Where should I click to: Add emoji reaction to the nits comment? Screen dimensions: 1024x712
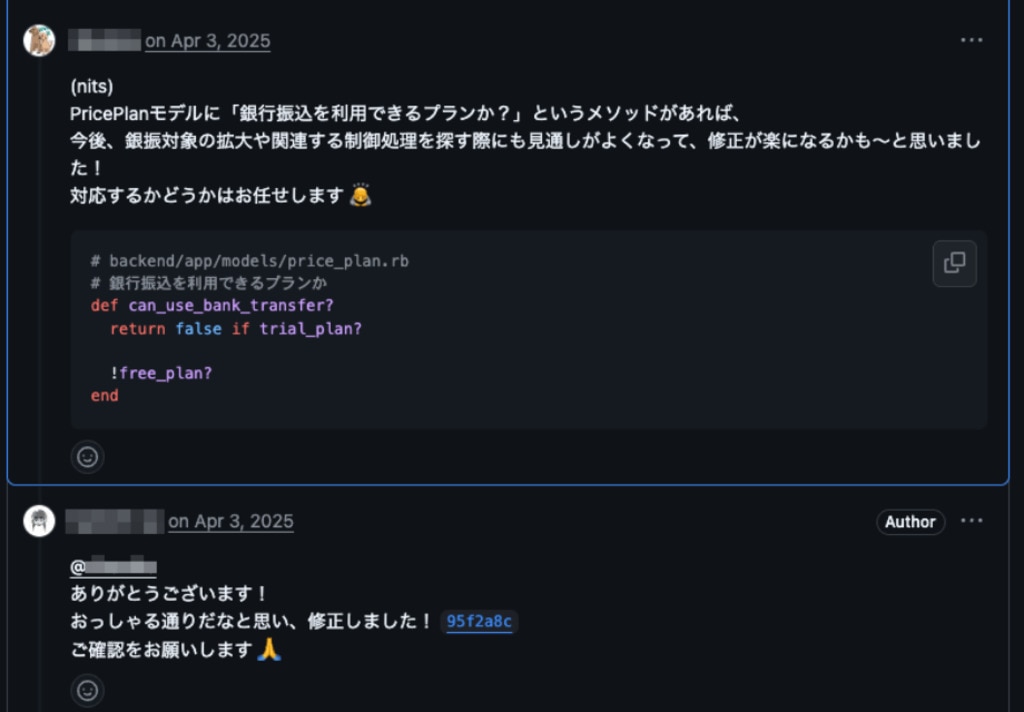88,457
